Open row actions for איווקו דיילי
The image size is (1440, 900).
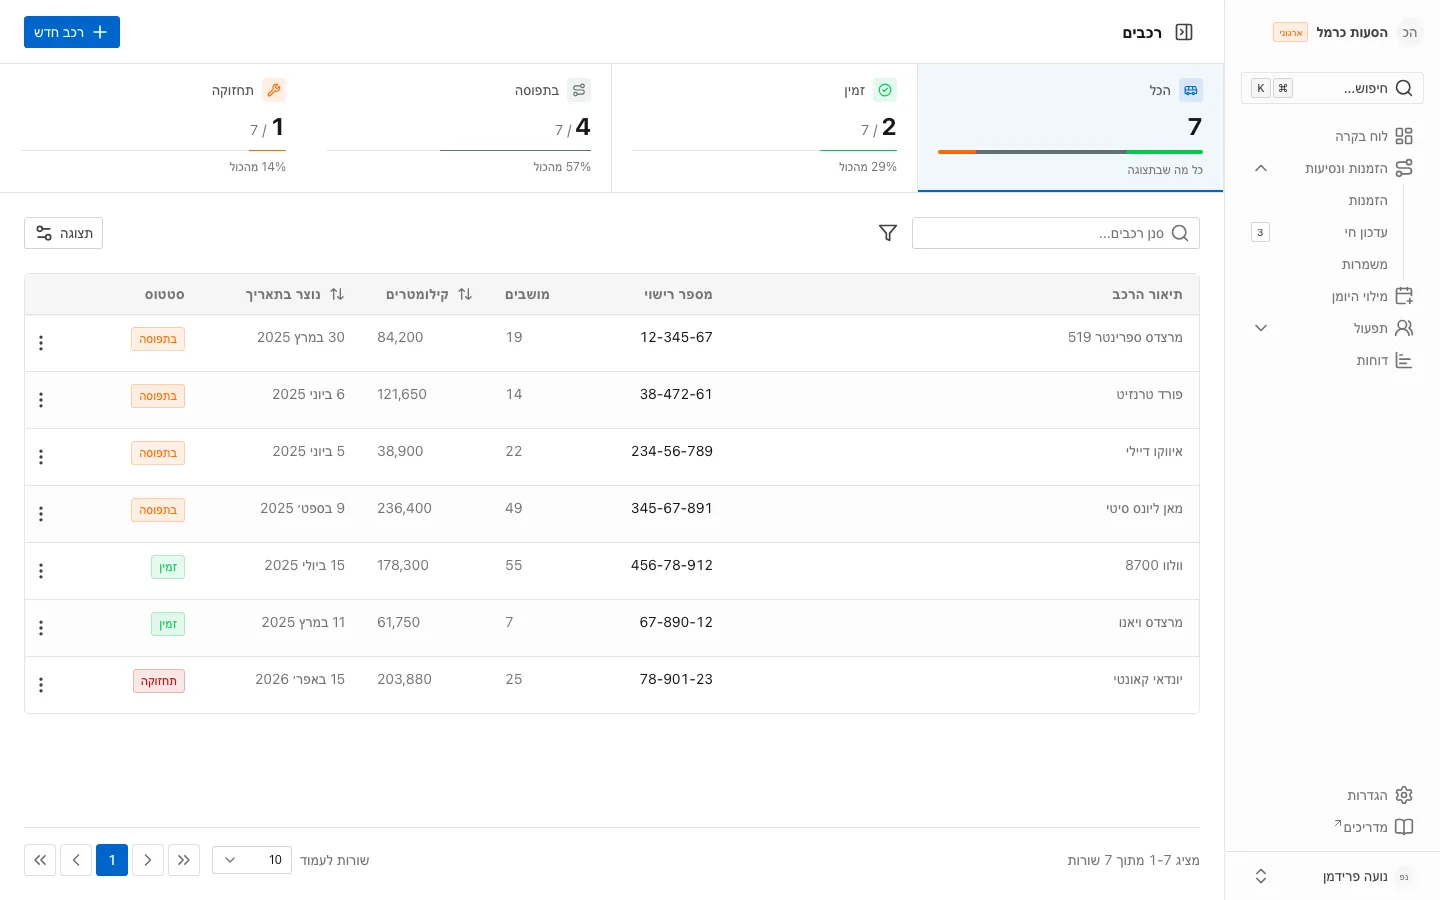point(41,457)
